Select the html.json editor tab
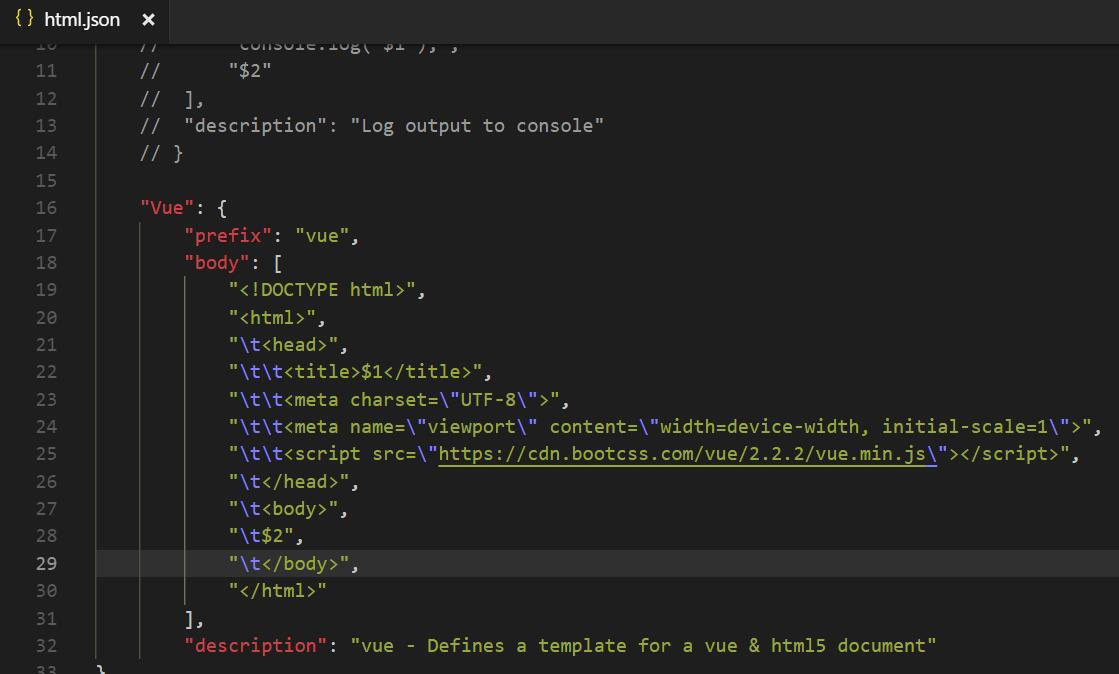The height and width of the screenshot is (674, 1119). click(x=84, y=20)
